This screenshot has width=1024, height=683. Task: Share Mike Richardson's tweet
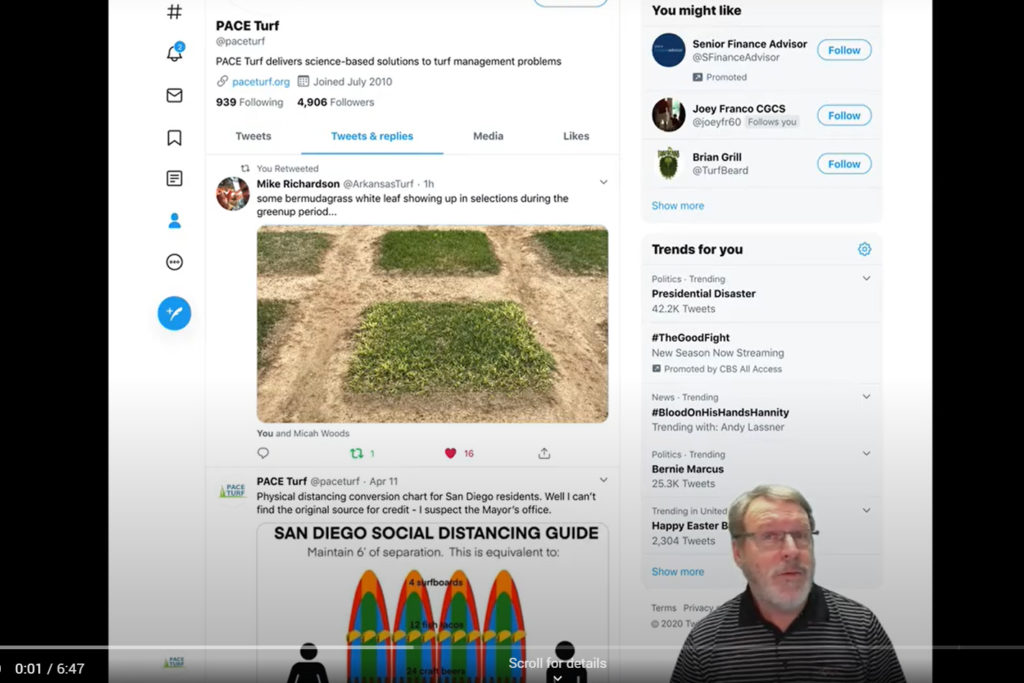coord(544,453)
